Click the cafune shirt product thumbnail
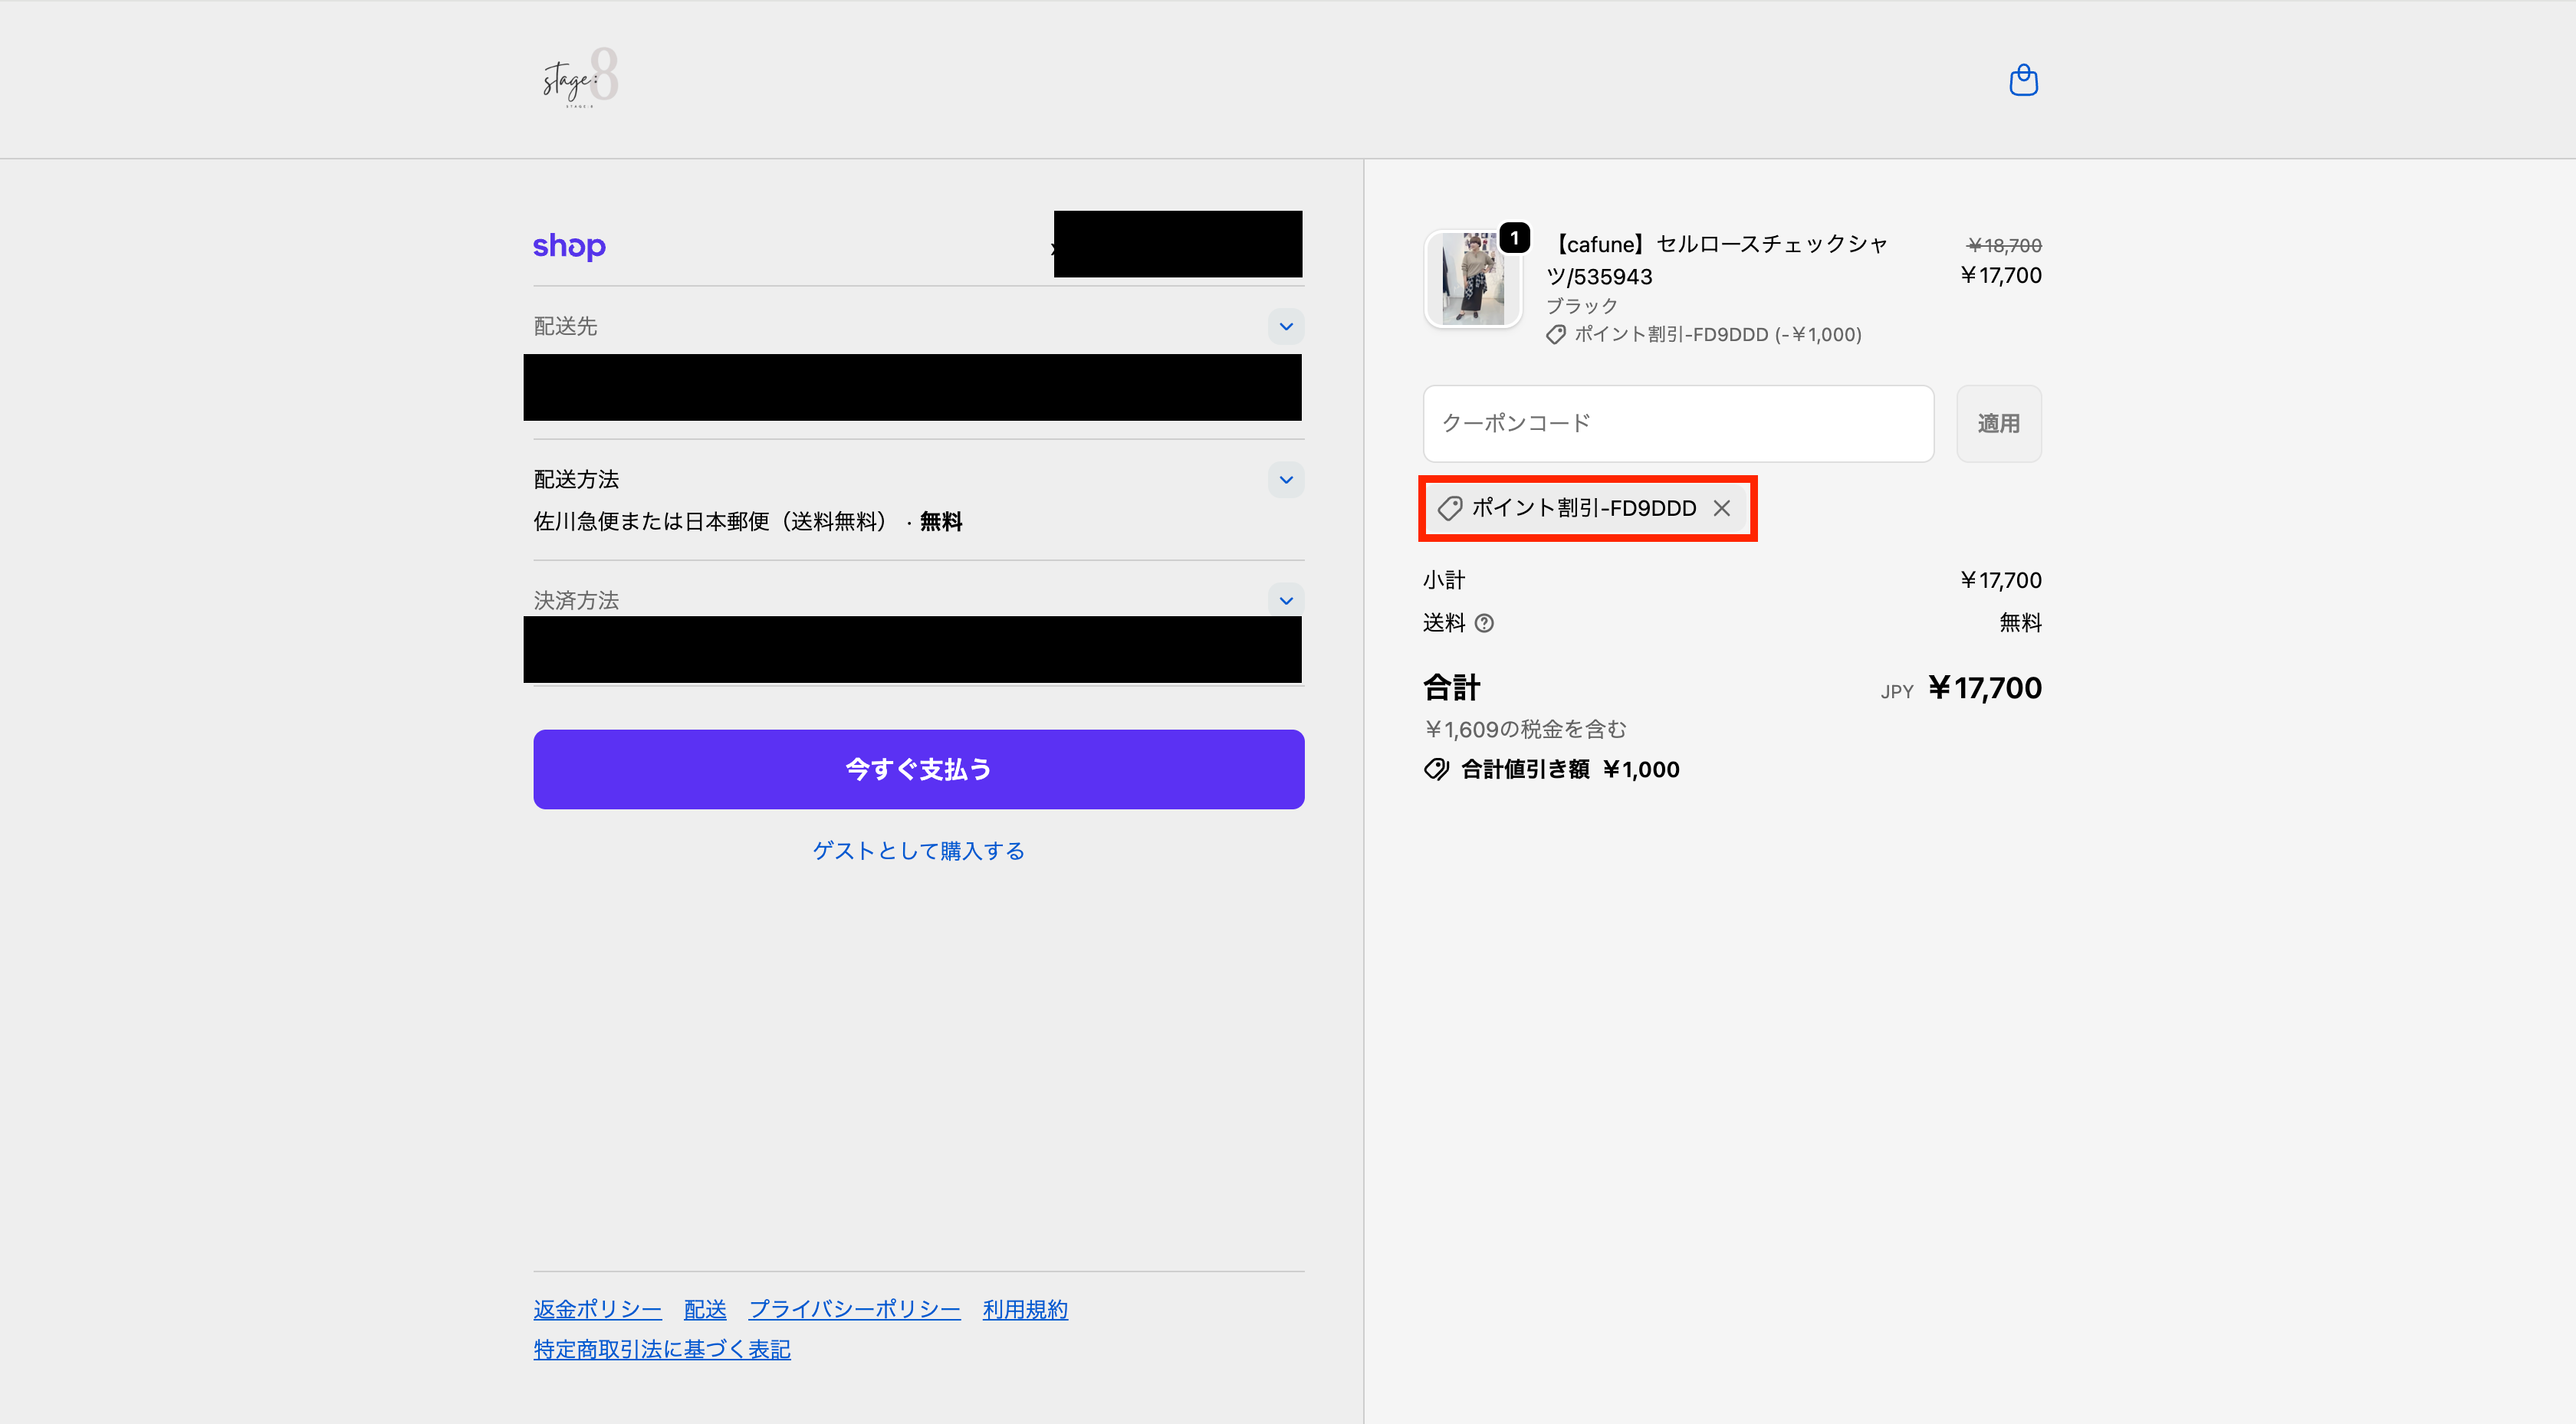Viewport: 2576px width, 1424px height. [x=1472, y=280]
